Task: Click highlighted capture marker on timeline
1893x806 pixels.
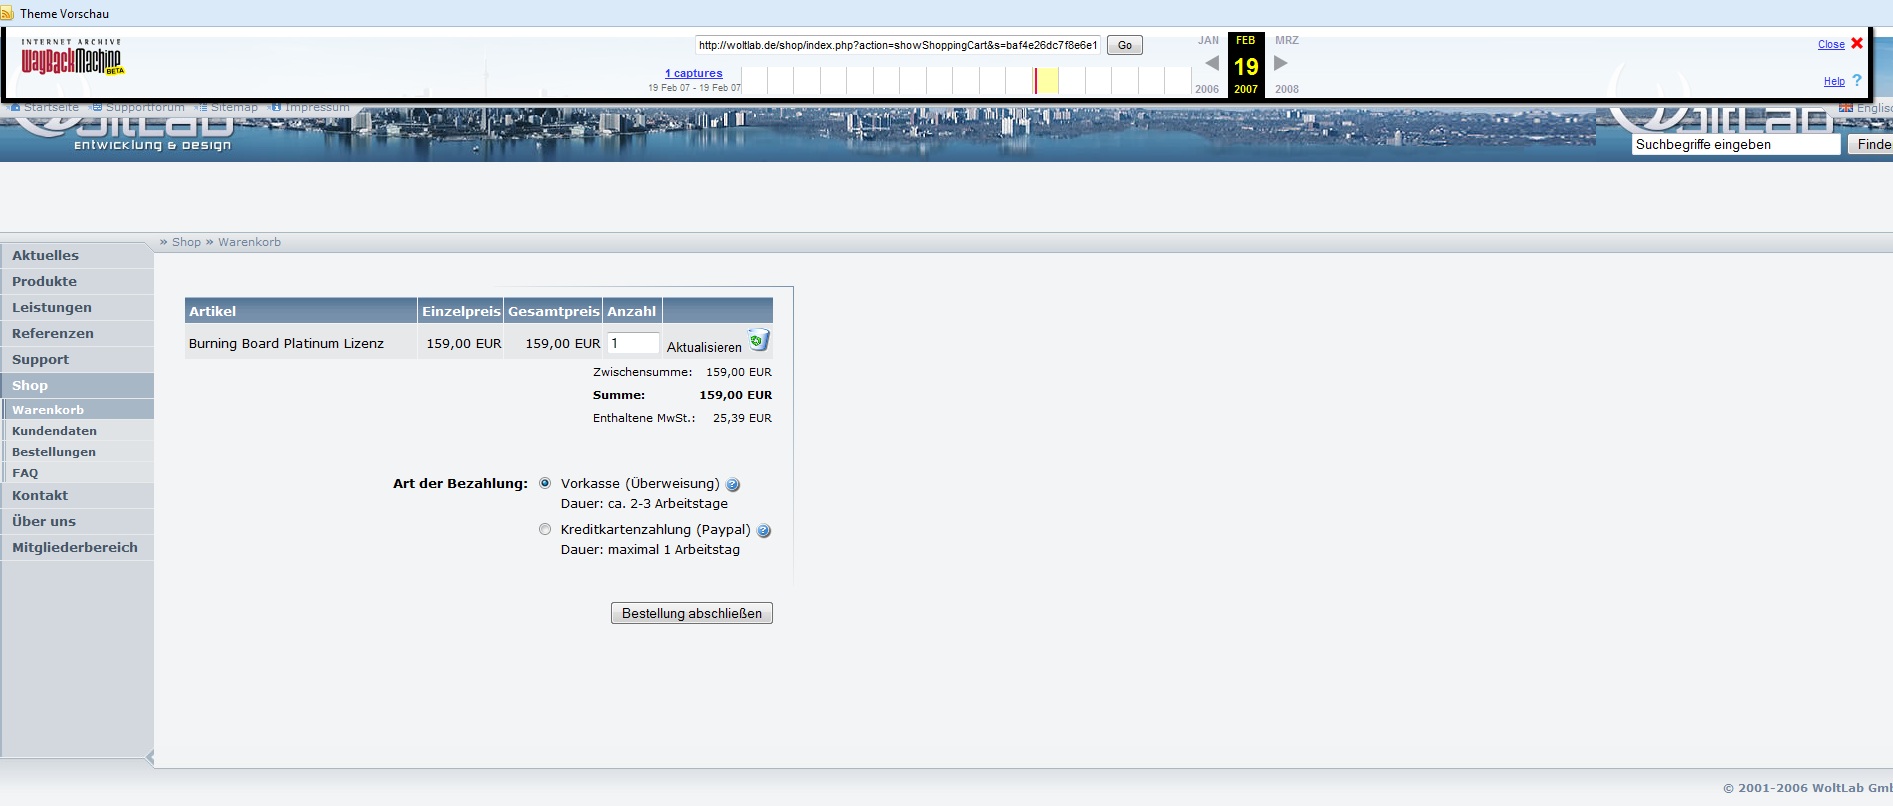Action: 1037,81
